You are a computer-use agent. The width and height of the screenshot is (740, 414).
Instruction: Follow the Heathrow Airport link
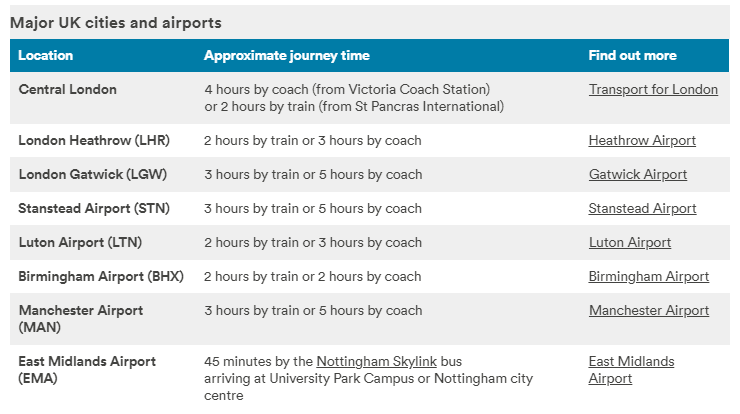[642, 140]
